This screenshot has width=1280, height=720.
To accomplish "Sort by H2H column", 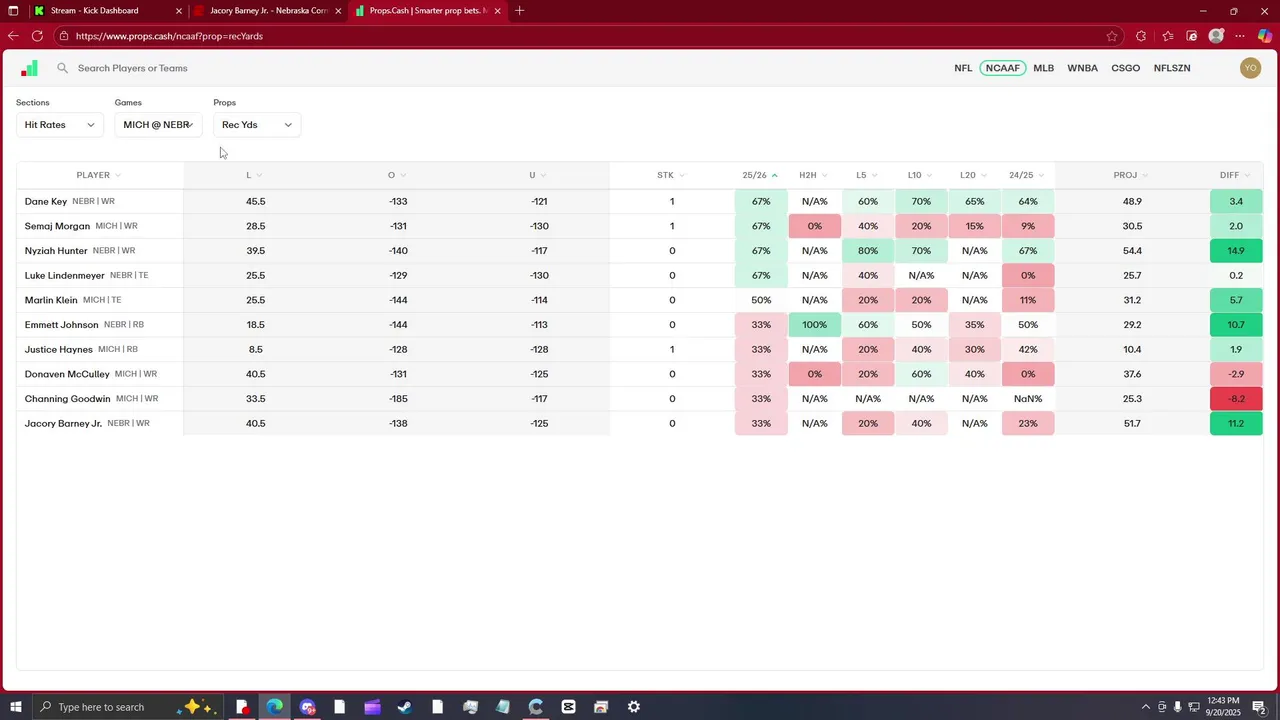I will [813, 175].
